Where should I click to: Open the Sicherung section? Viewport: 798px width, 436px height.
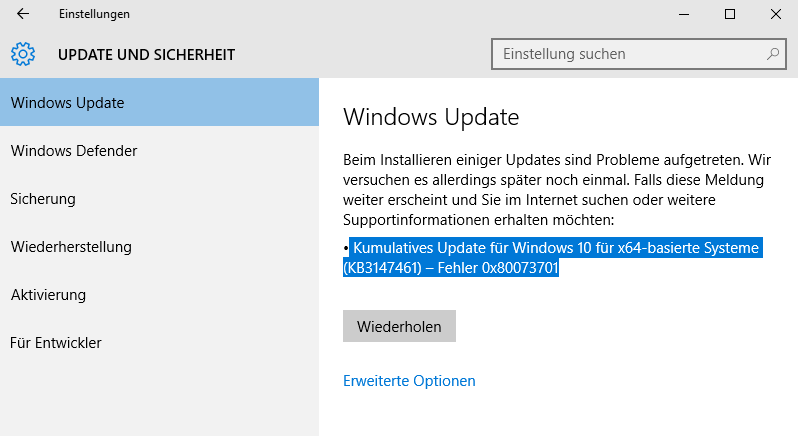tap(159, 198)
